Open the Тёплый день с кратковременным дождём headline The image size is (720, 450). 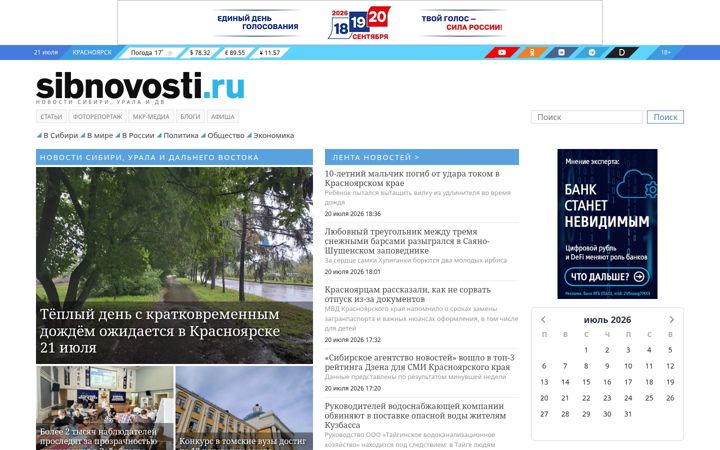[160, 331]
